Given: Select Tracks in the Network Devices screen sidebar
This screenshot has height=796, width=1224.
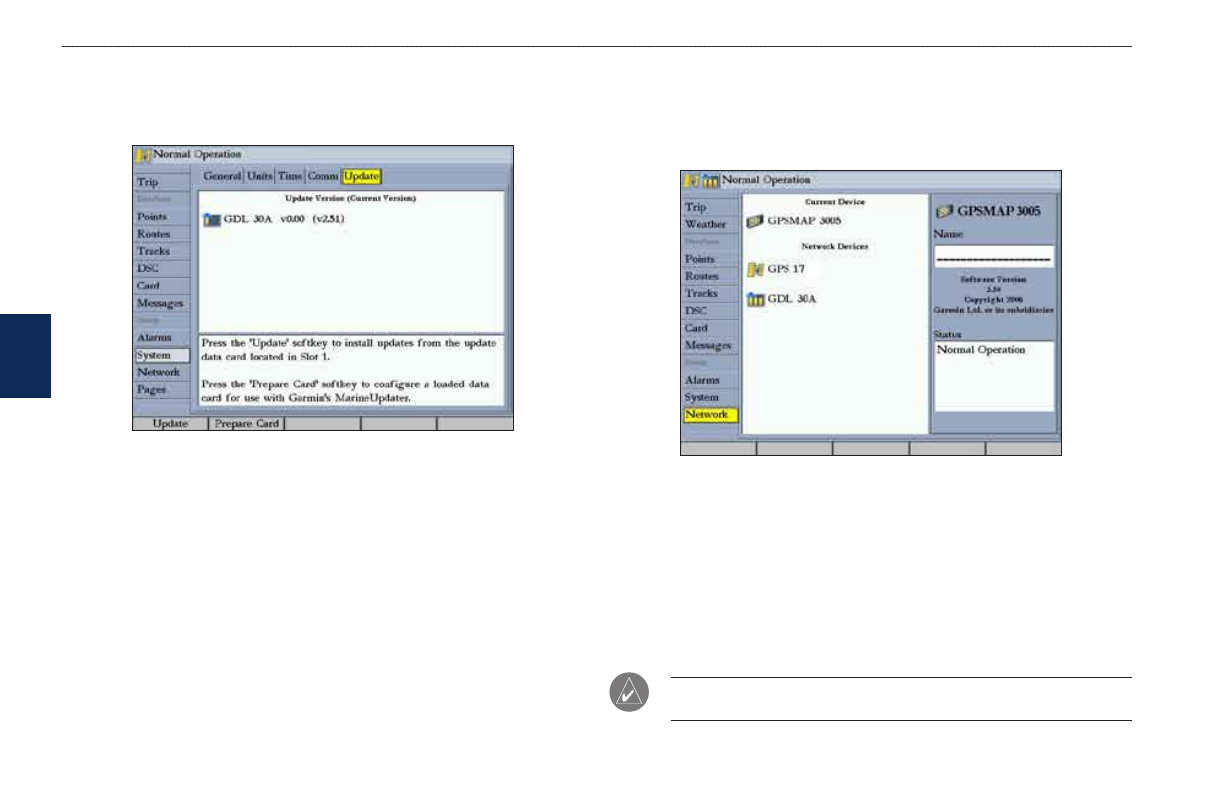Looking at the screenshot, I should coord(710,293).
